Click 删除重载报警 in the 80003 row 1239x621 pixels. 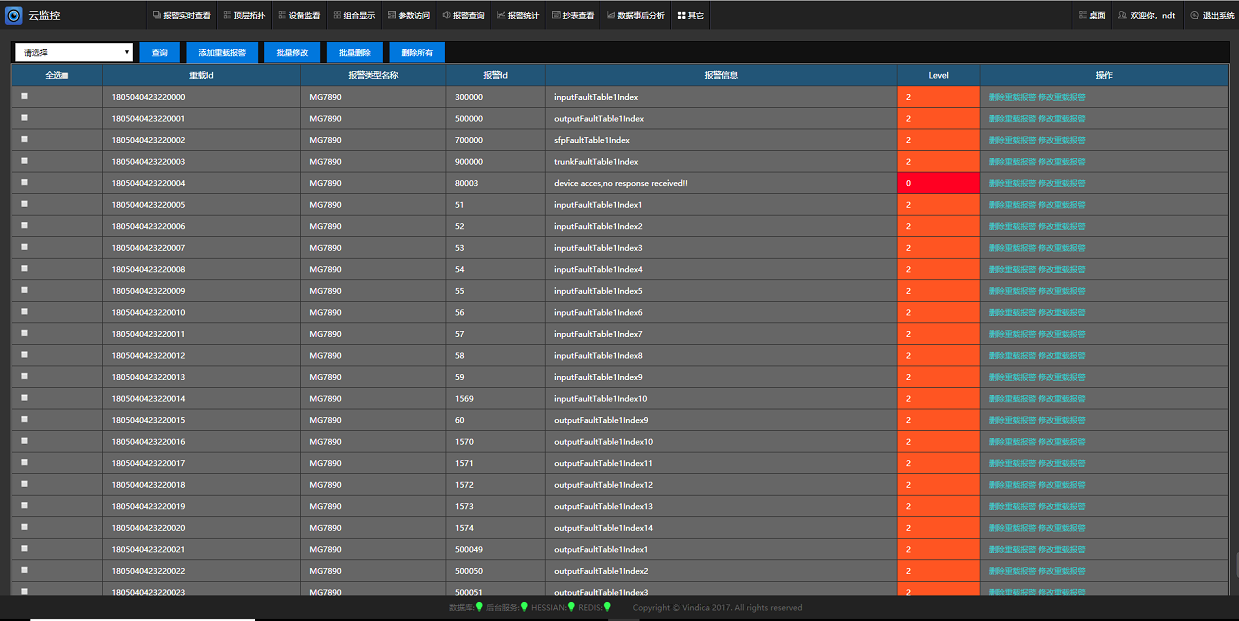click(1012, 183)
